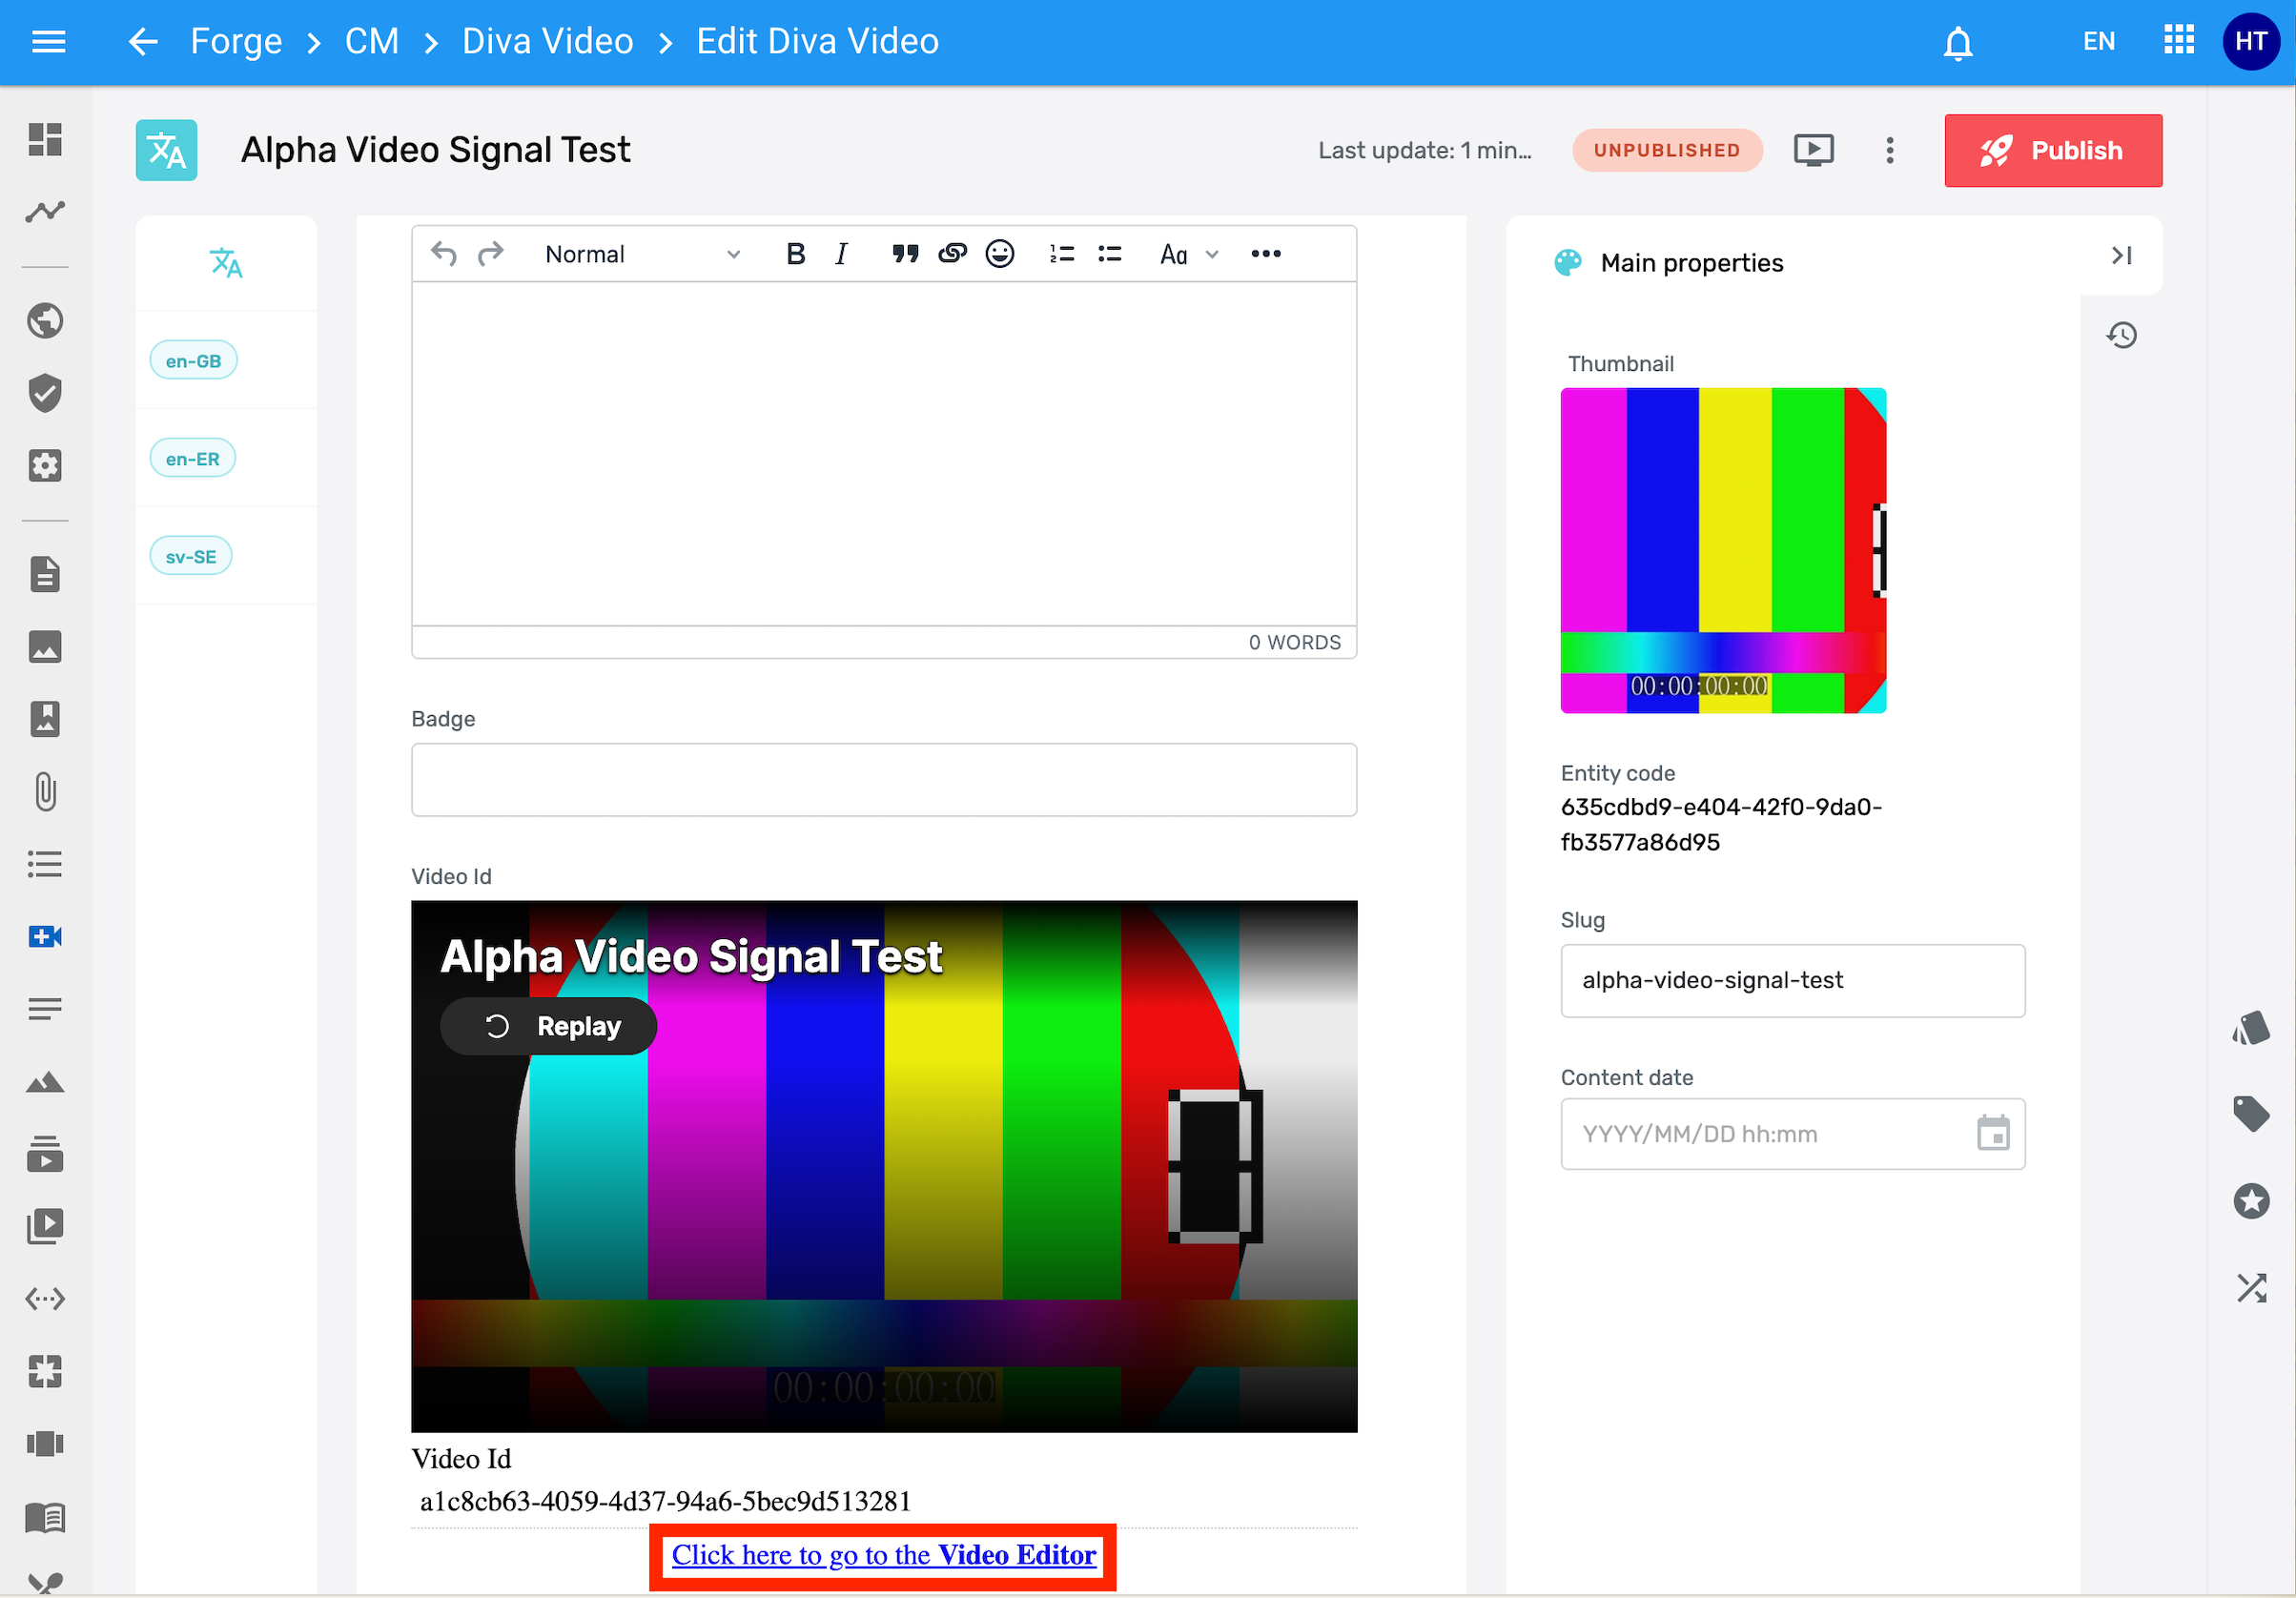Open the puzzle frame sidebar icon
The image size is (2296, 1598).
click(45, 1370)
